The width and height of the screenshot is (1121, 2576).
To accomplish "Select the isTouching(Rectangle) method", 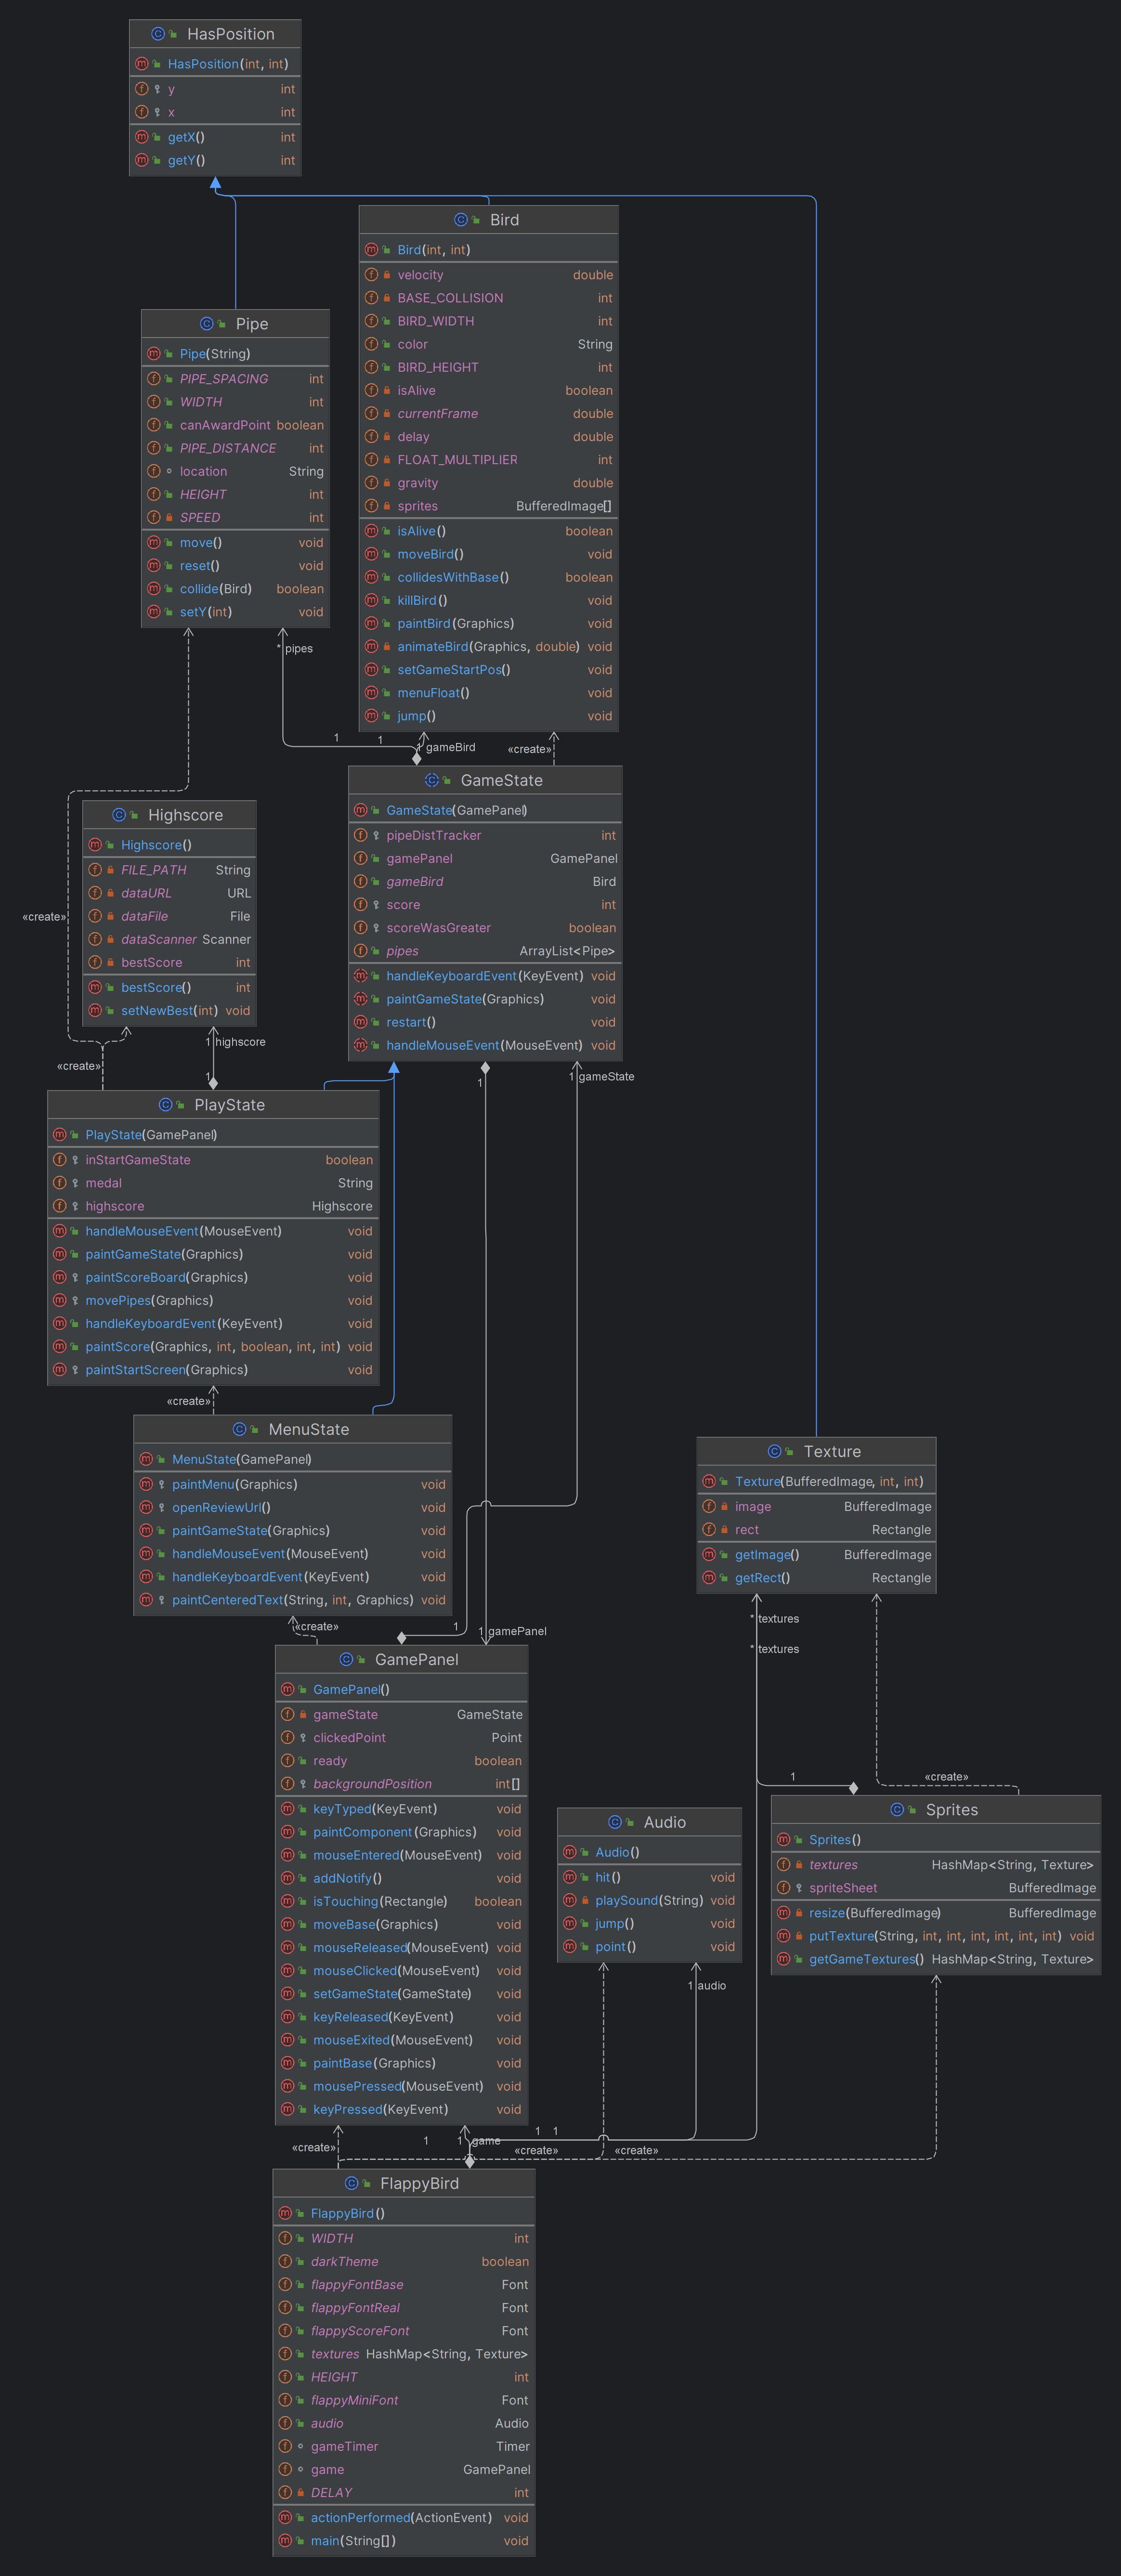I will tap(401, 1902).
